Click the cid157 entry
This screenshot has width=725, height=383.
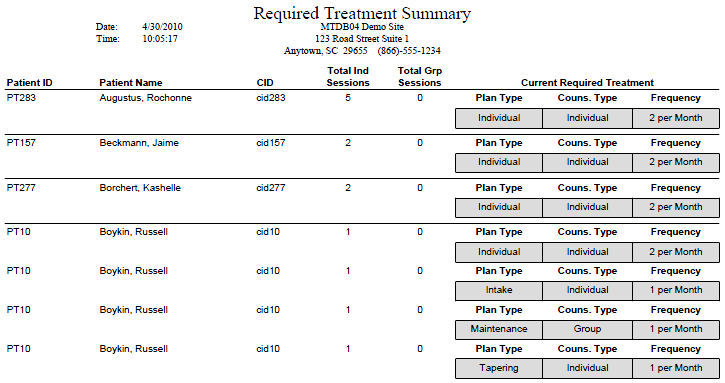[x=270, y=142]
